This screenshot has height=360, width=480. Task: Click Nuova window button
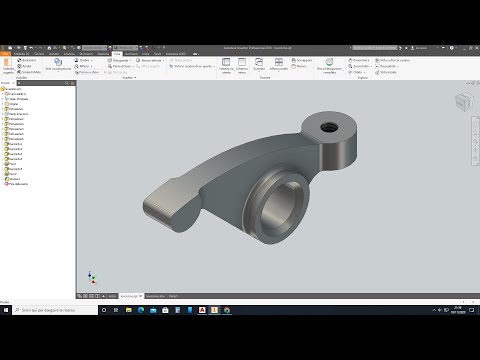[299, 66]
